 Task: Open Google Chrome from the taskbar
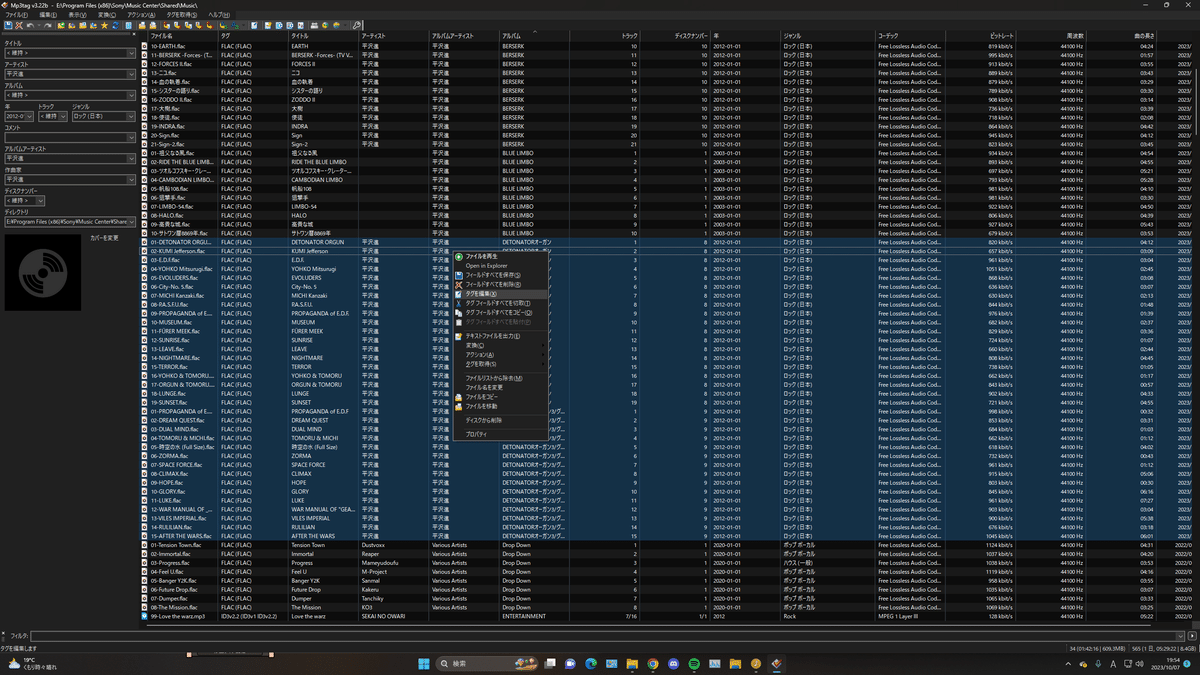(x=652, y=664)
